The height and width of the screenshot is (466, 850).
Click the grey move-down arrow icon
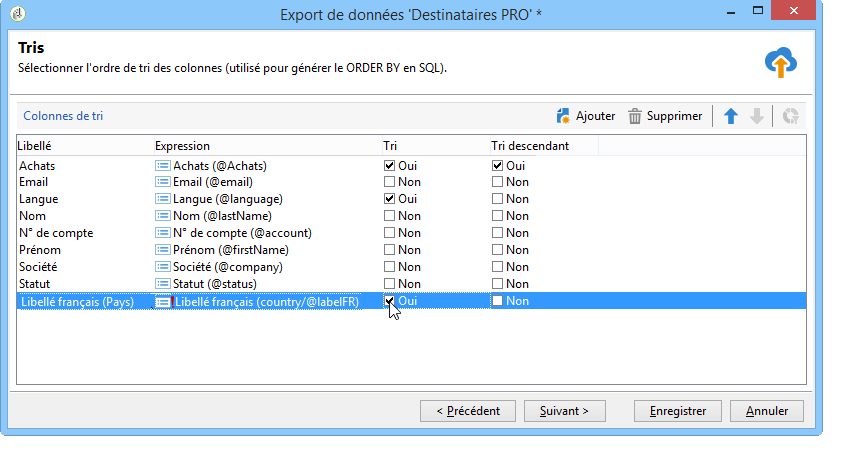[x=757, y=116]
